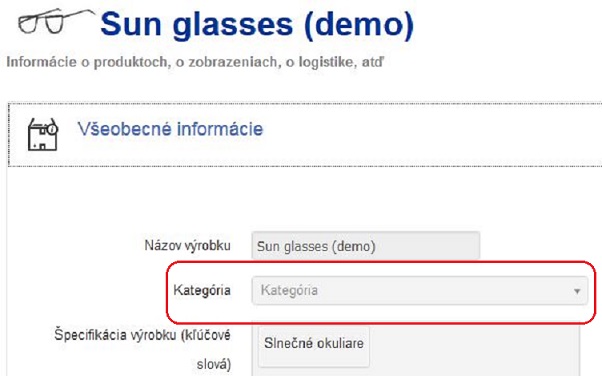The height and width of the screenshot is (376, 602).
Task: Click the small info badge on the shop icon
Action: [x=53, y=129]
